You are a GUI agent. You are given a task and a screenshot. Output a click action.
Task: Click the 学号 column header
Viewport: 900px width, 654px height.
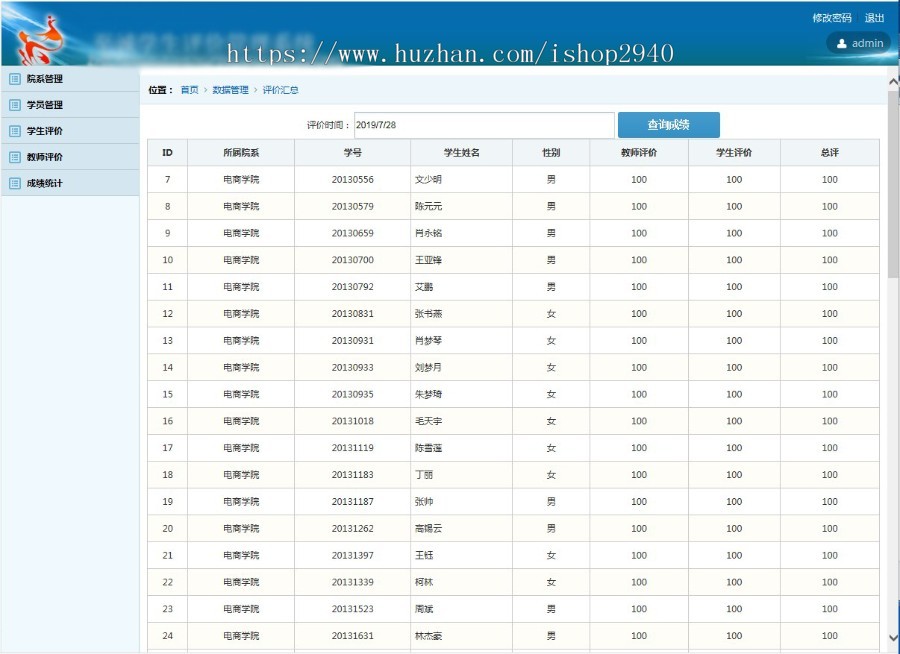click(x=350, y=151)
